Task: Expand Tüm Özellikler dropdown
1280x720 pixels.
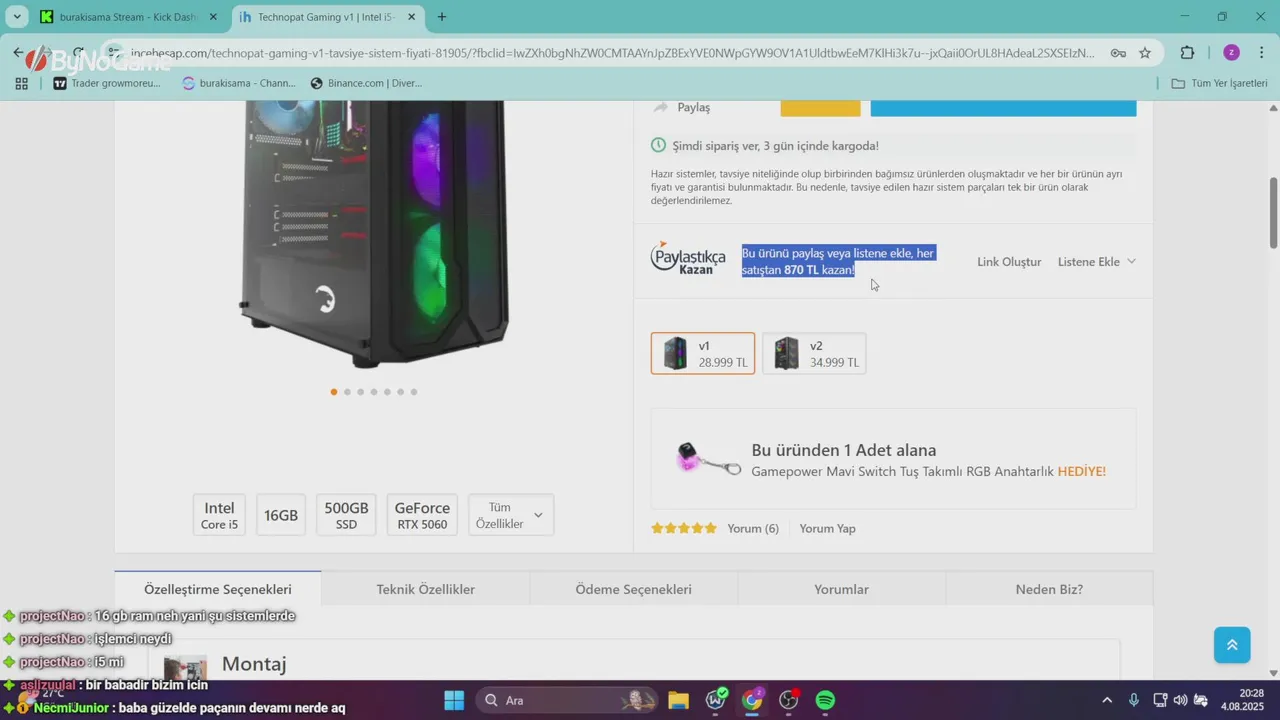Action: (510, 515)
